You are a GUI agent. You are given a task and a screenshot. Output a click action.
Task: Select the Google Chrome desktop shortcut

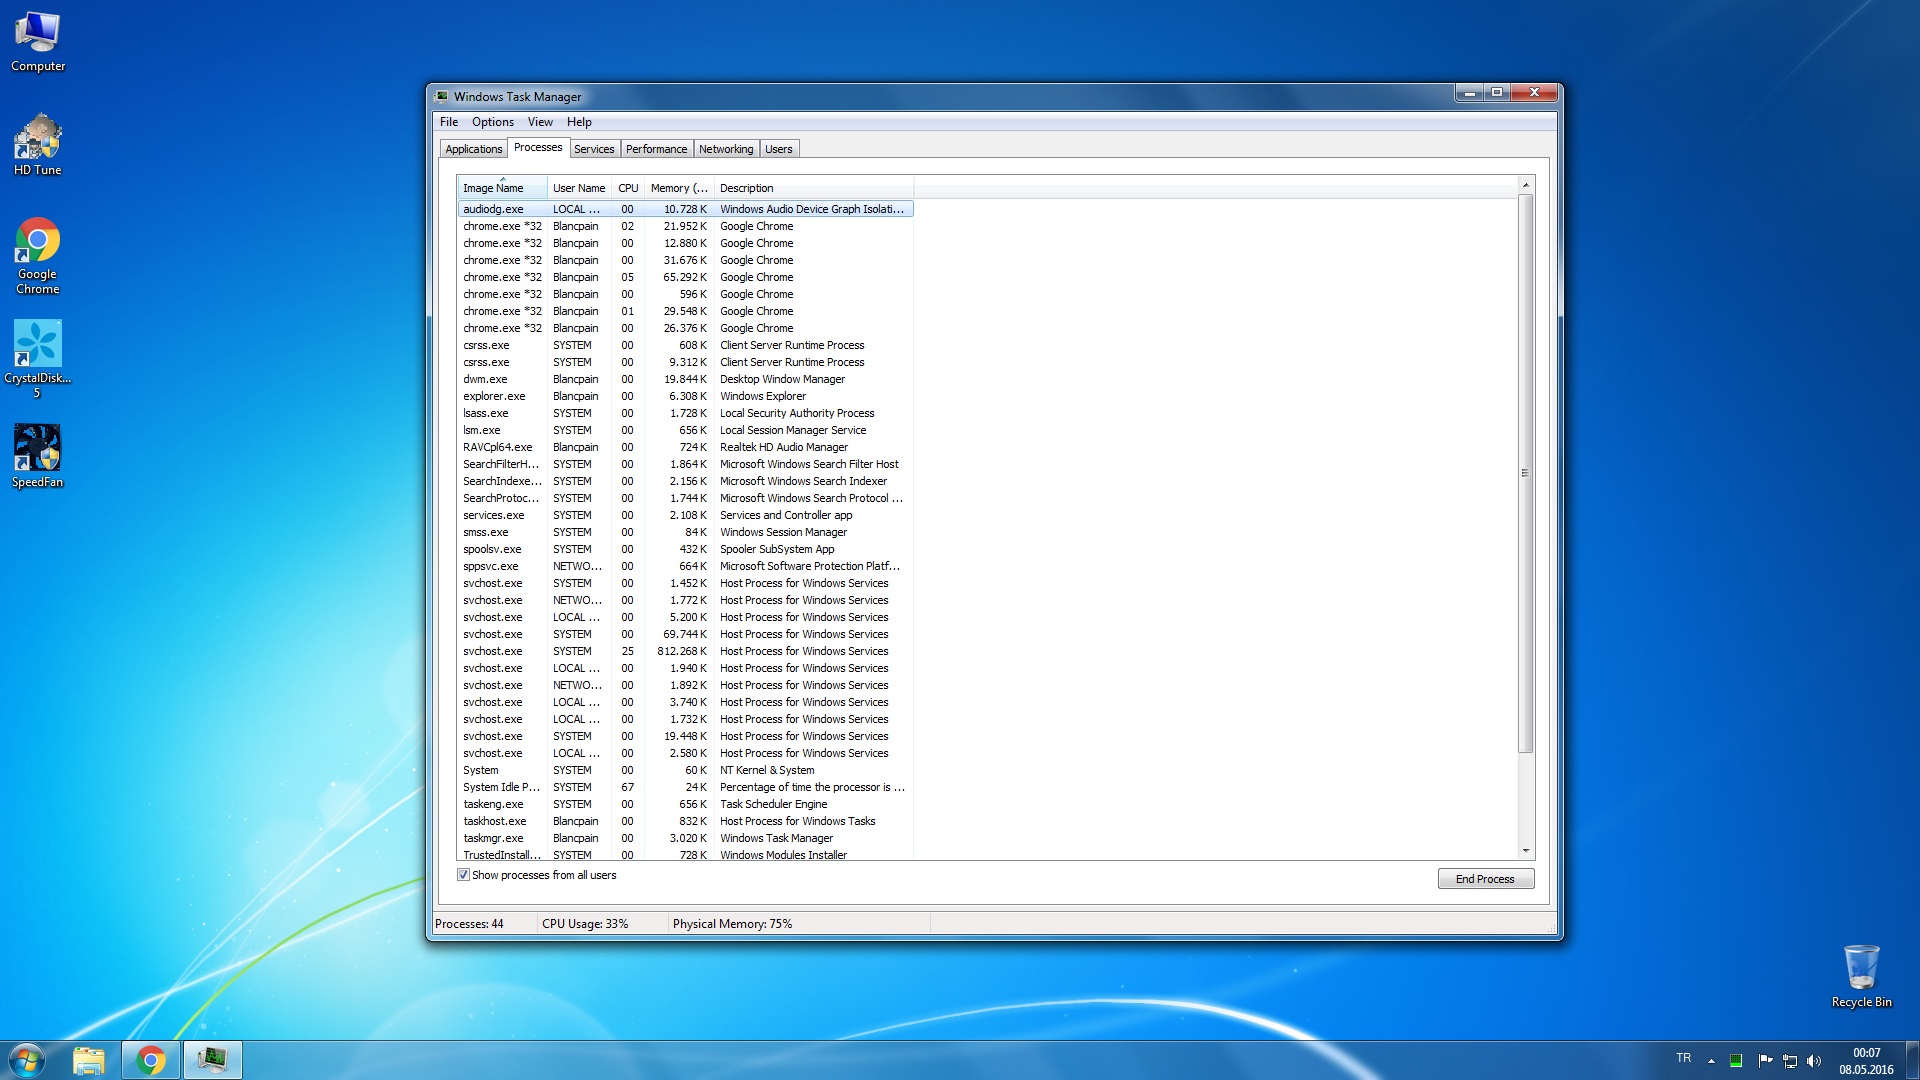point(38,256)
